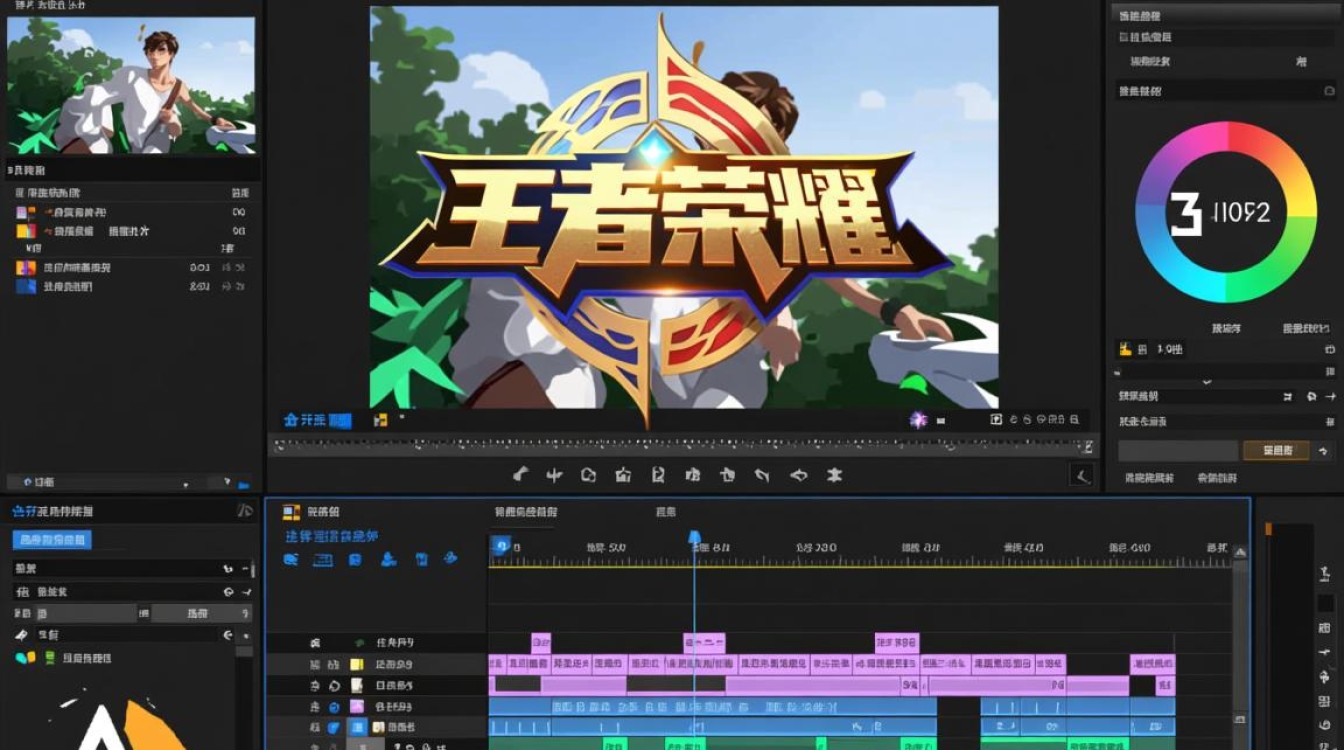Click the first blue icon in the timeline toolbar
This screenshot has width=1344, height=750.
pyautogui.click(x=291, y=560)
